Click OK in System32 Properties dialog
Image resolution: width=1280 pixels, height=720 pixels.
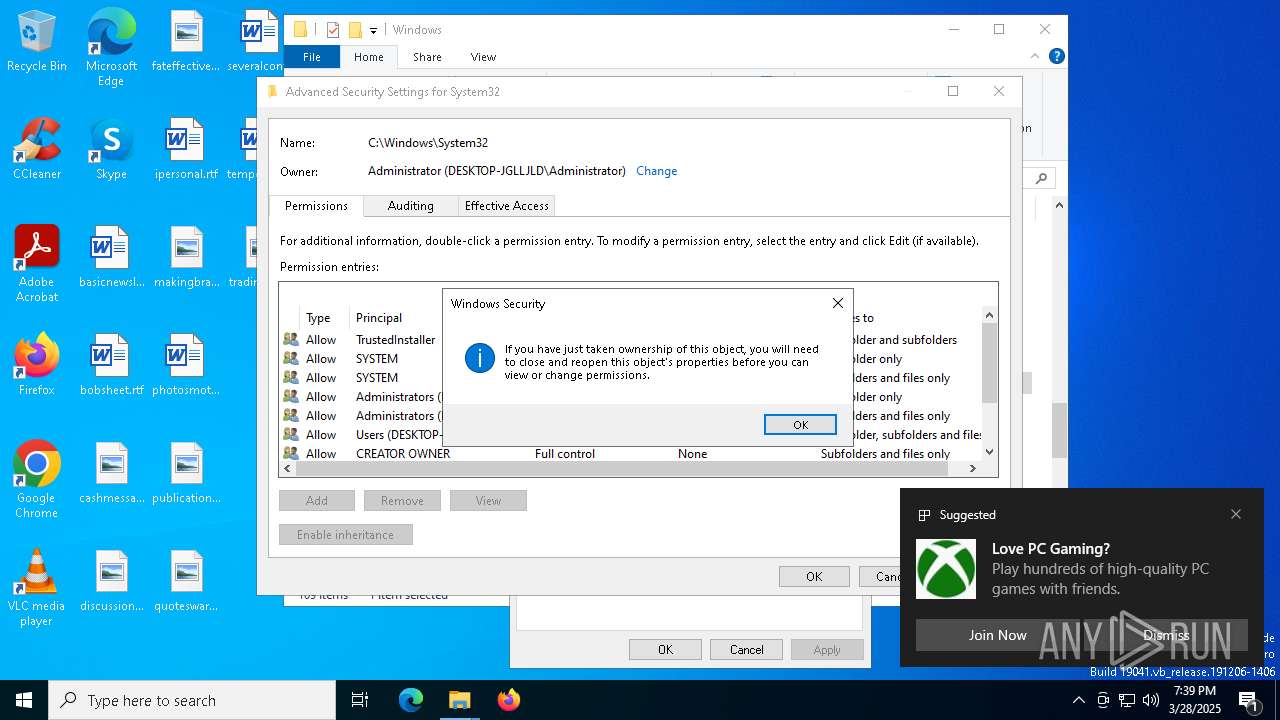click(665, 649)
